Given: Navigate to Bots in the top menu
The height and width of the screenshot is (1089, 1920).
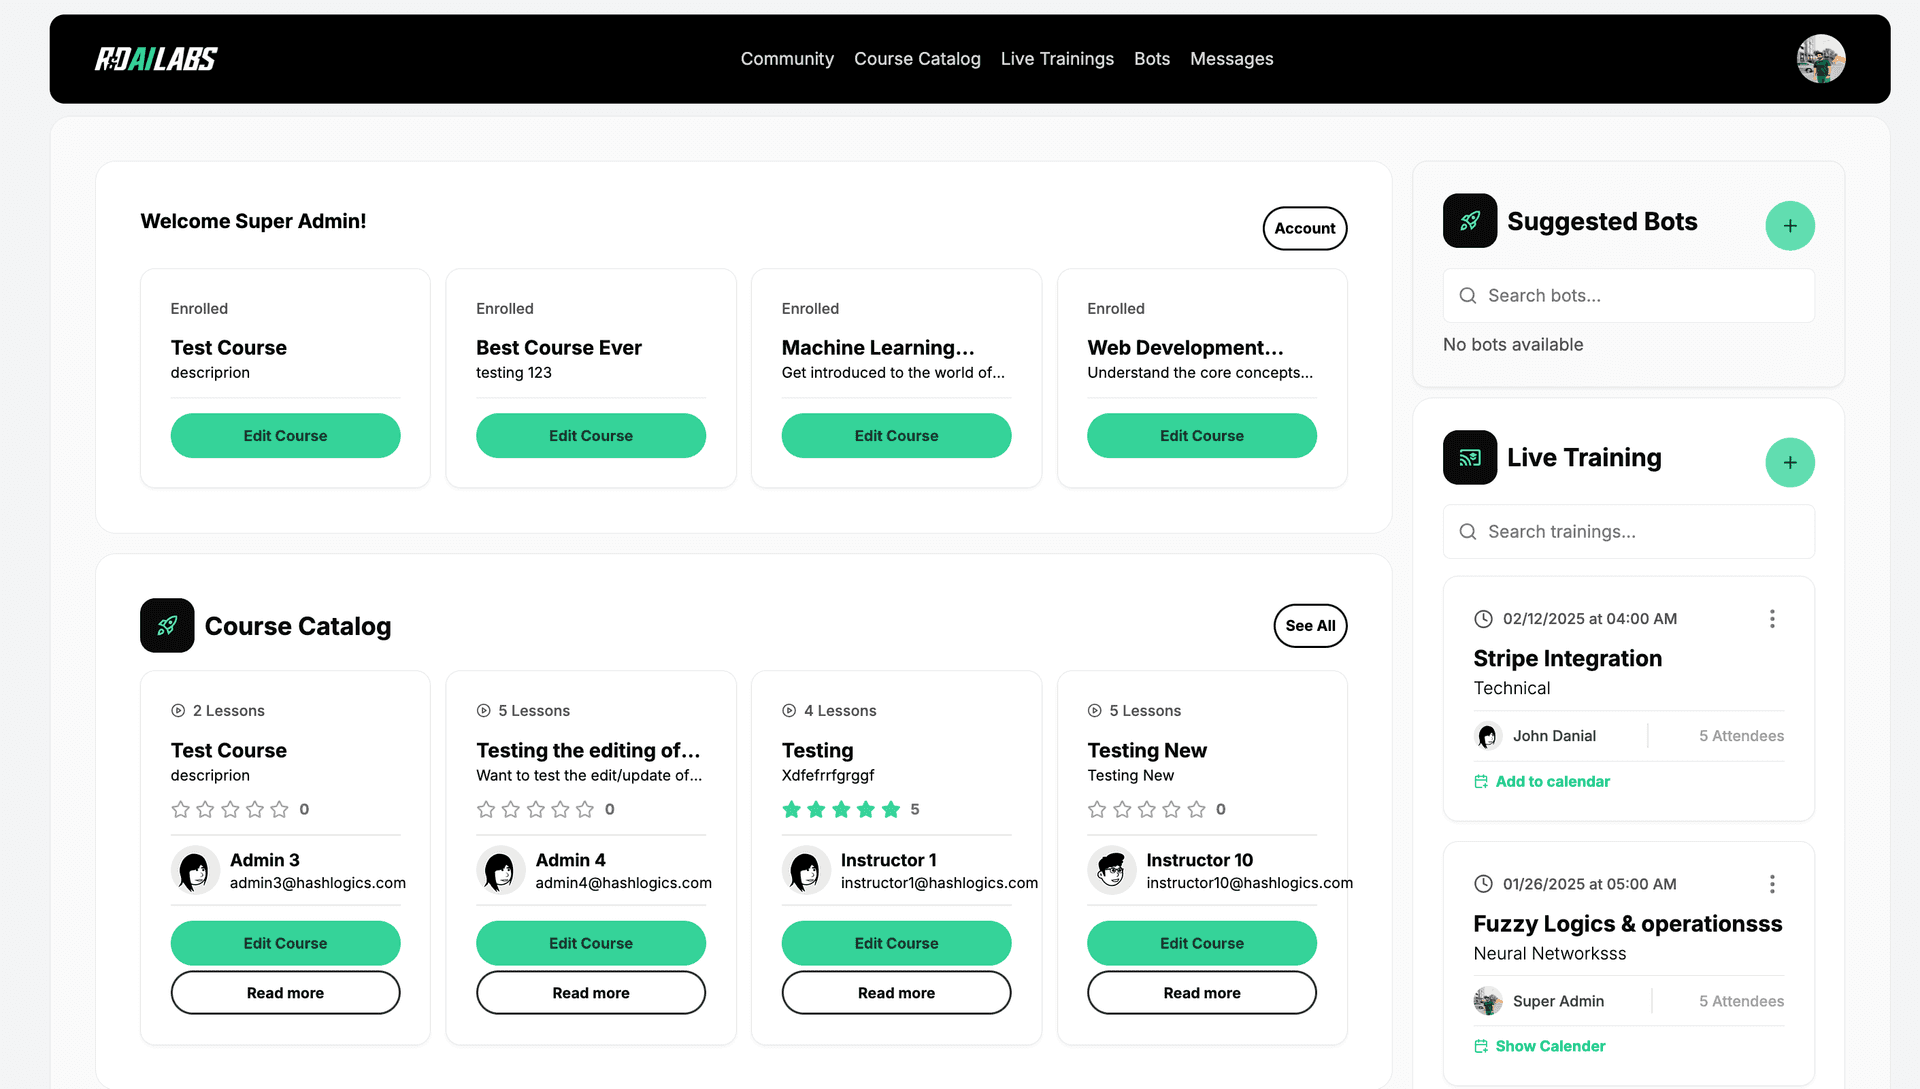Looking at the screenshot, I should click(1152, 59).
